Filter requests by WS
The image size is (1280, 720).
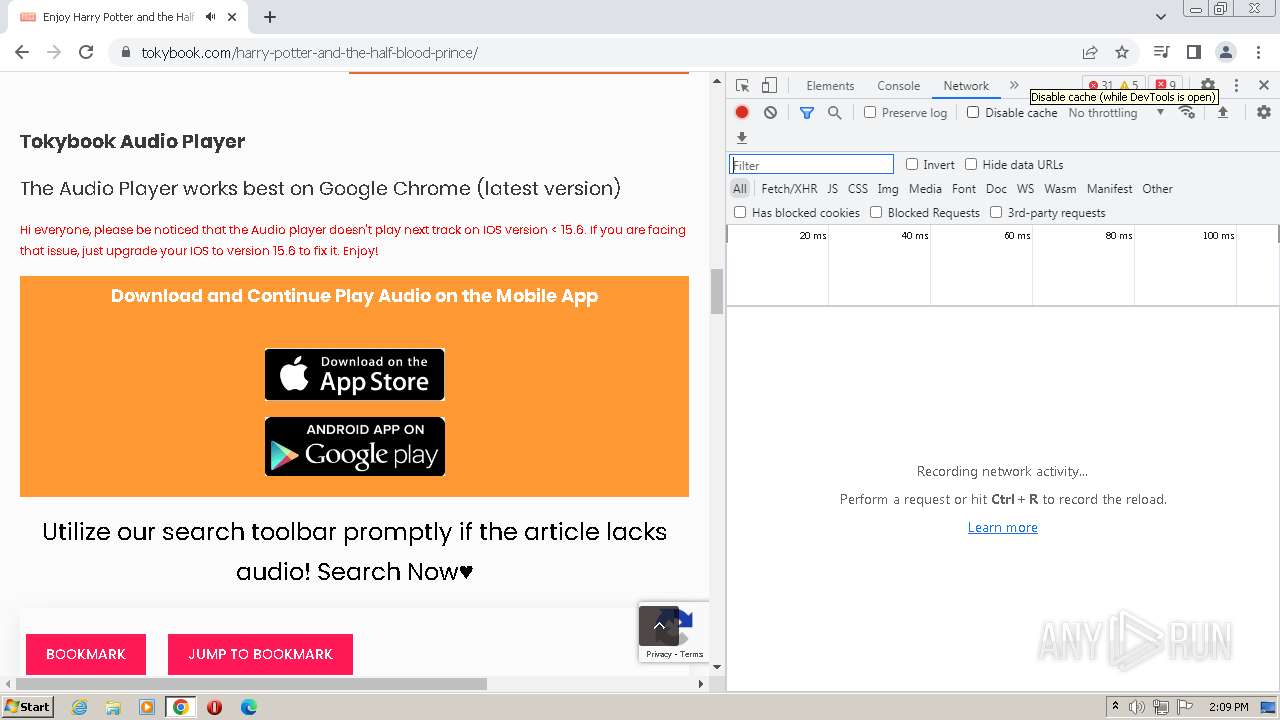coord(1025,189)
